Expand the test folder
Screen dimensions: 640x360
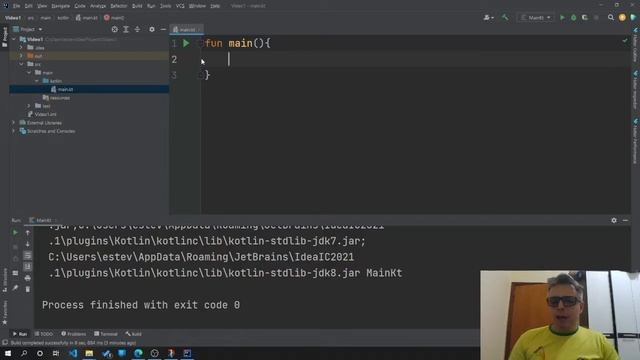(x=29, y=106)
